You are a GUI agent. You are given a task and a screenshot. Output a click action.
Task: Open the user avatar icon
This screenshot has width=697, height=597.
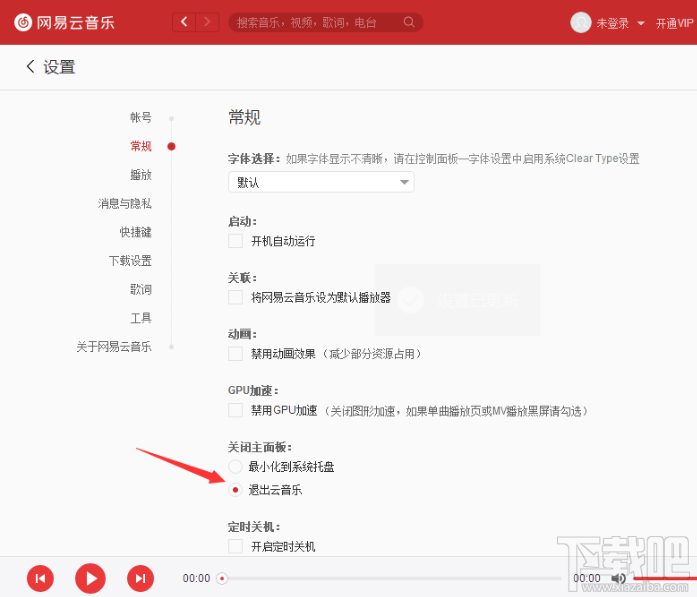point(581,22)
